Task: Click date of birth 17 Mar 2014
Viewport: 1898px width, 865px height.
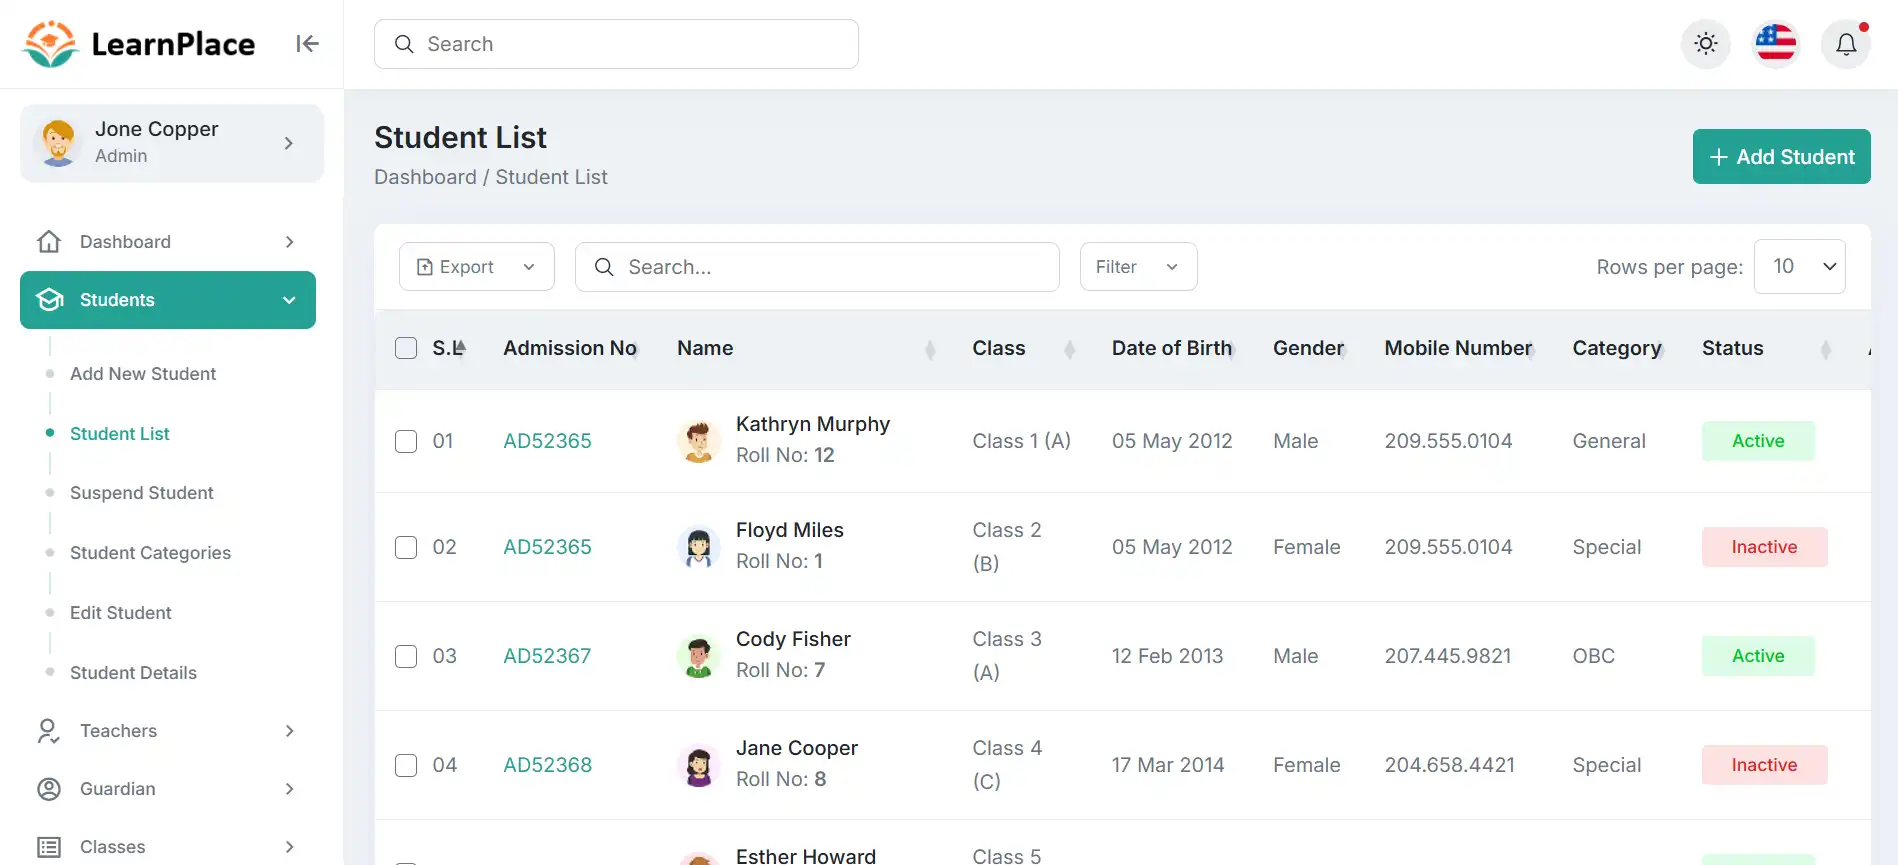Action: pyautogui.click(x=1168, y=765)
